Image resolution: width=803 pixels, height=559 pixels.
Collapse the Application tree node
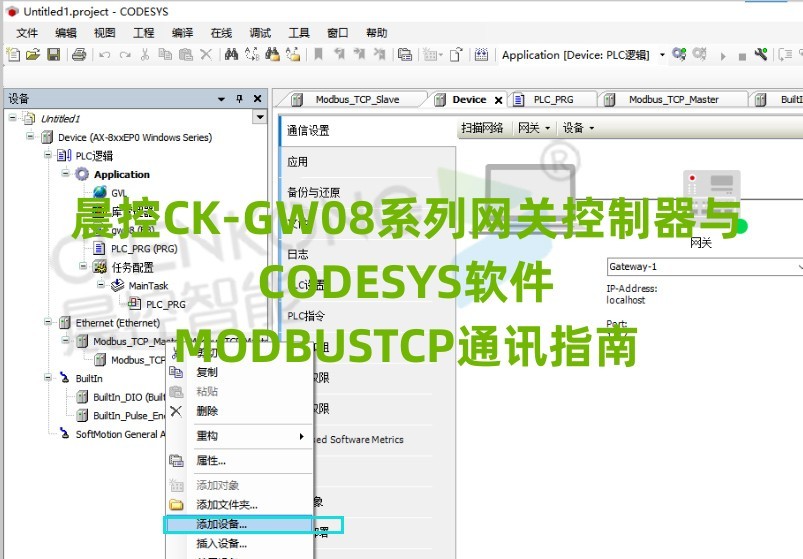(x=65, y=173)
